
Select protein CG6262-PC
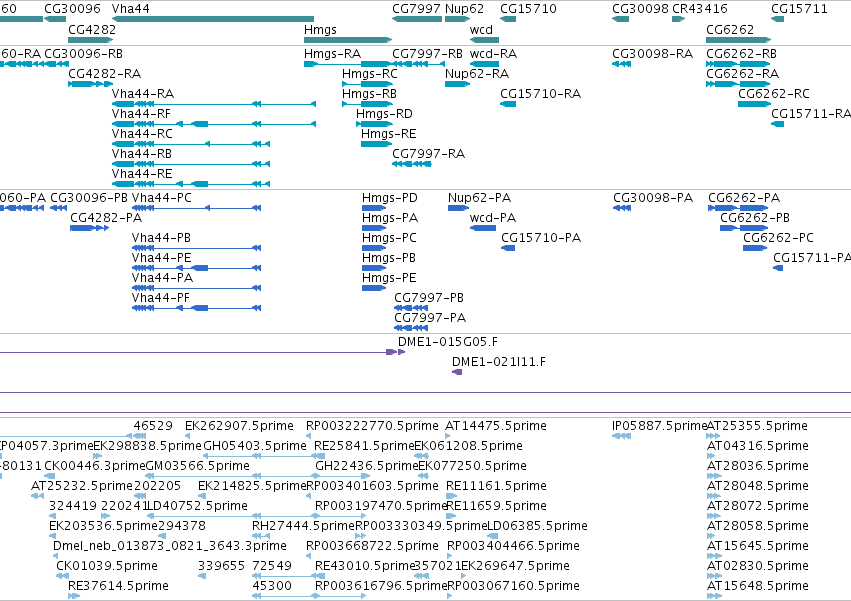[755, 248]
